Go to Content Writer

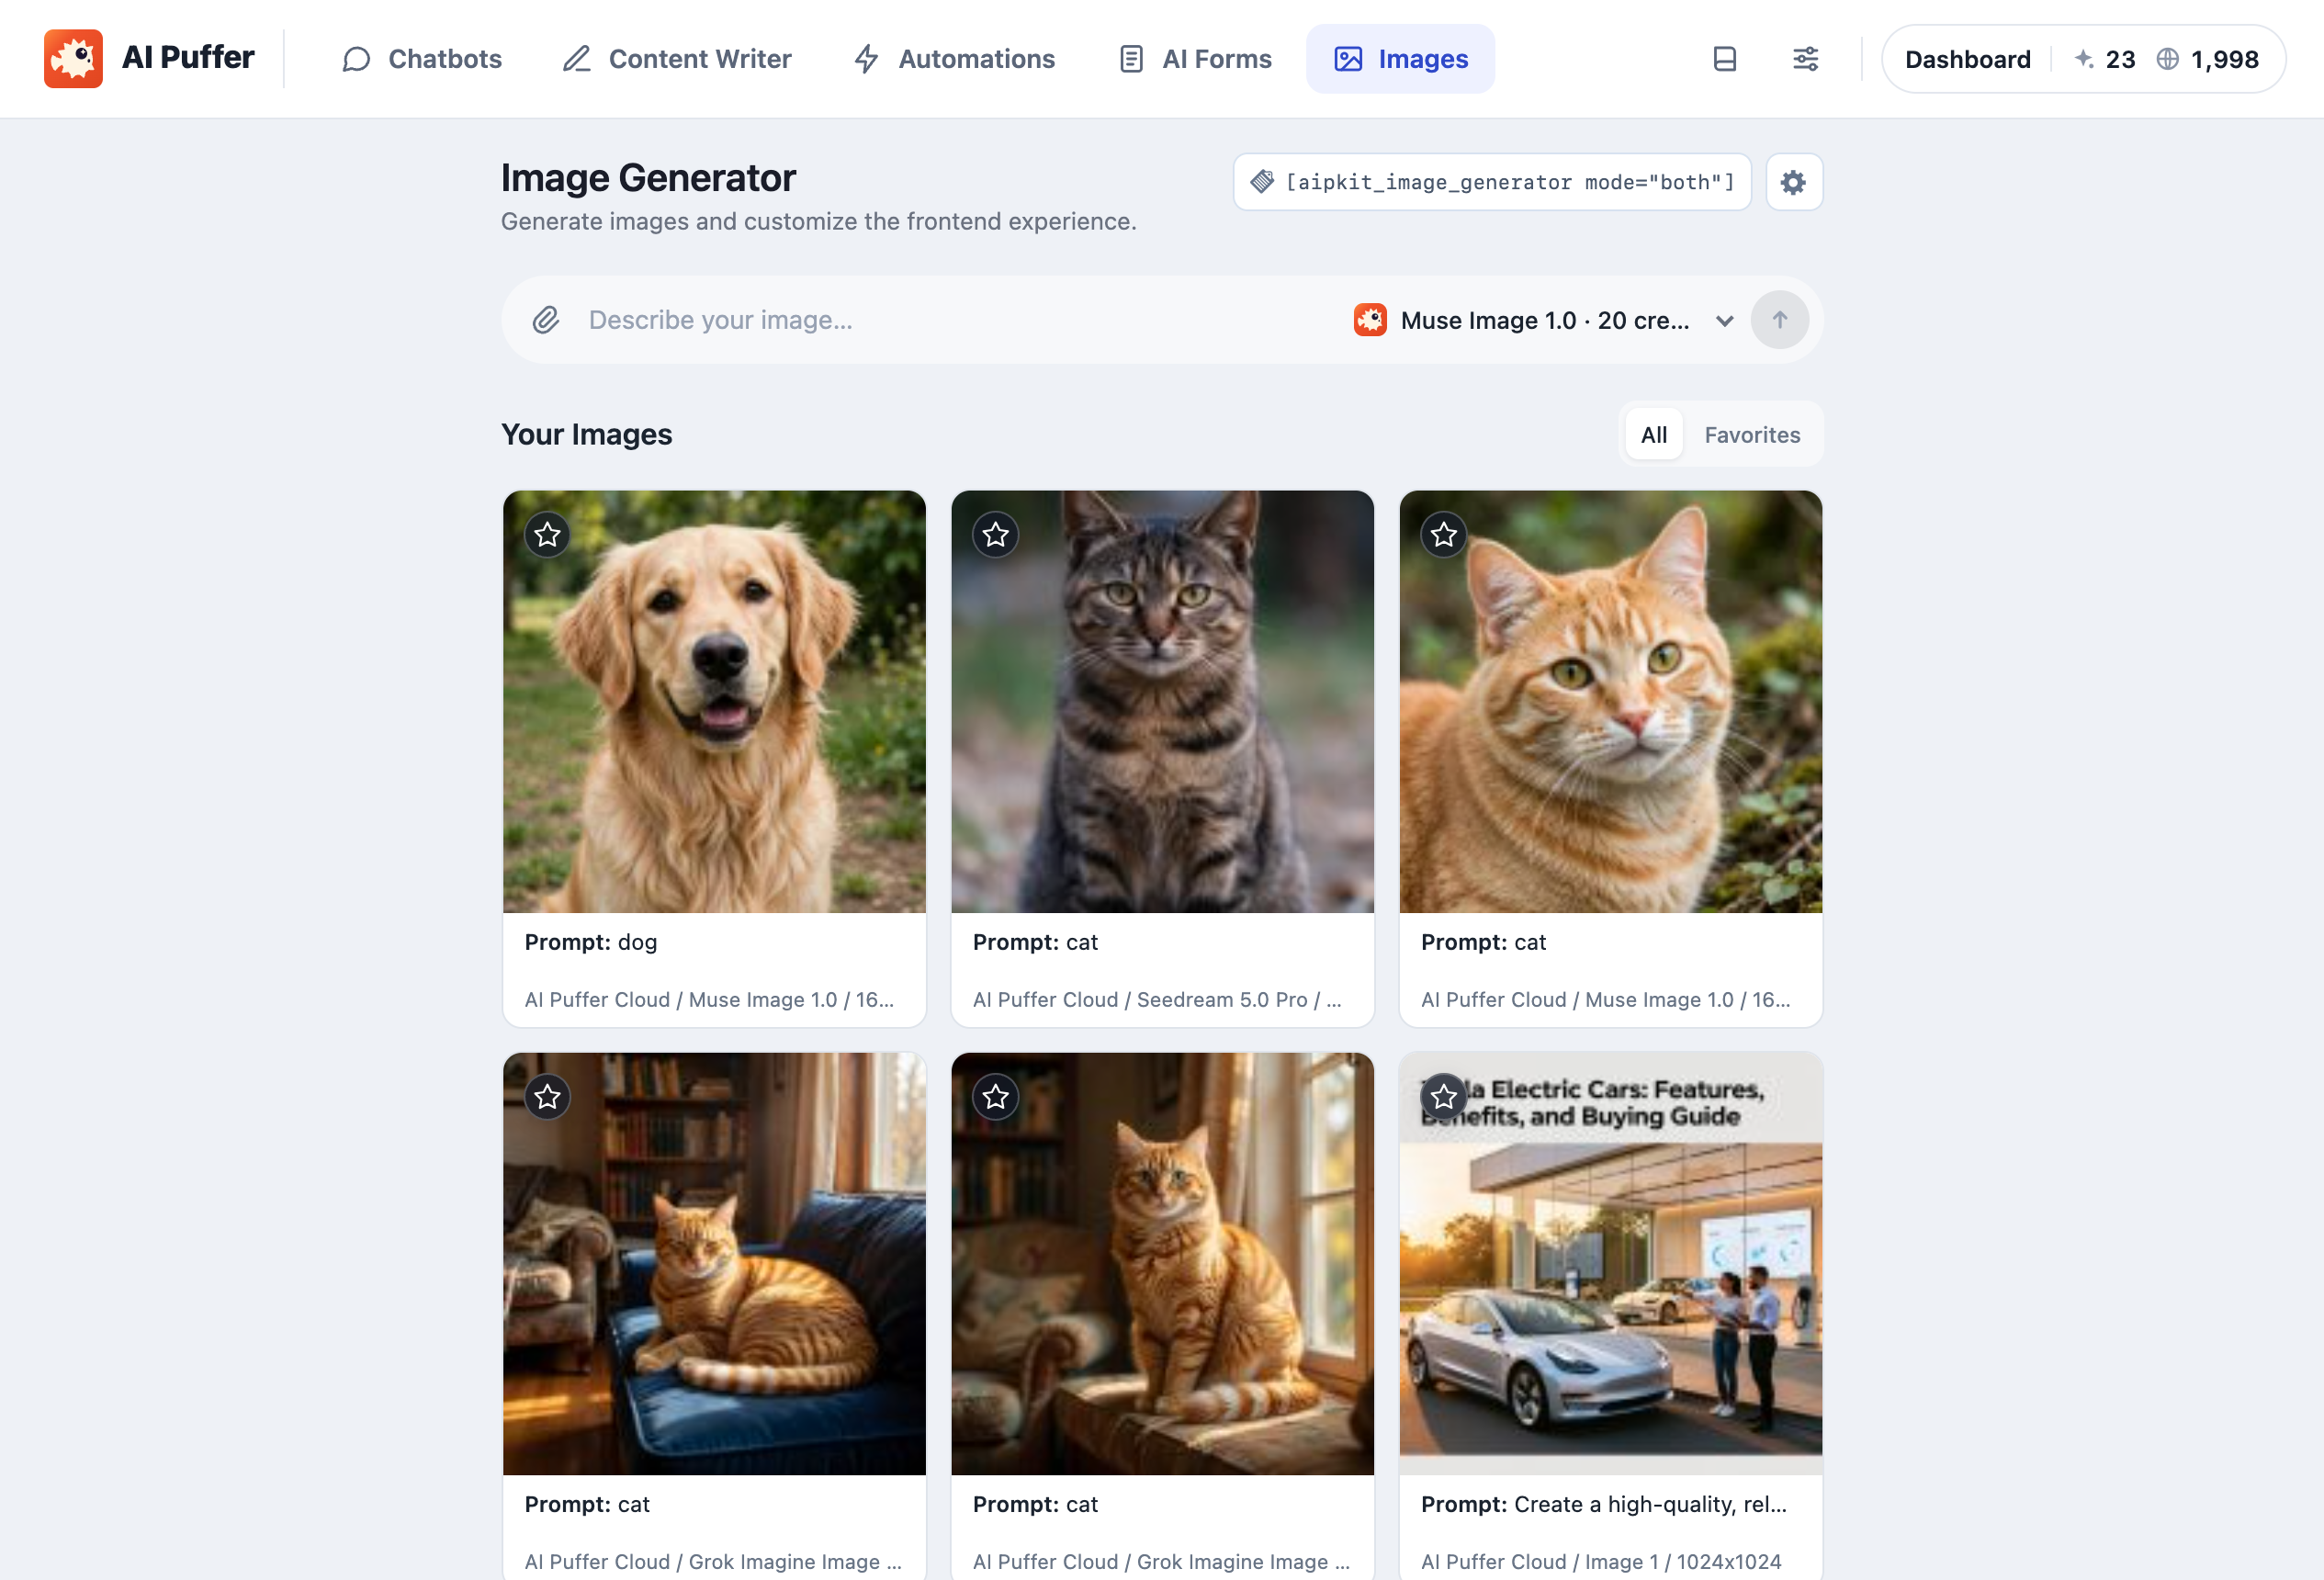click(x=676, y=59)
